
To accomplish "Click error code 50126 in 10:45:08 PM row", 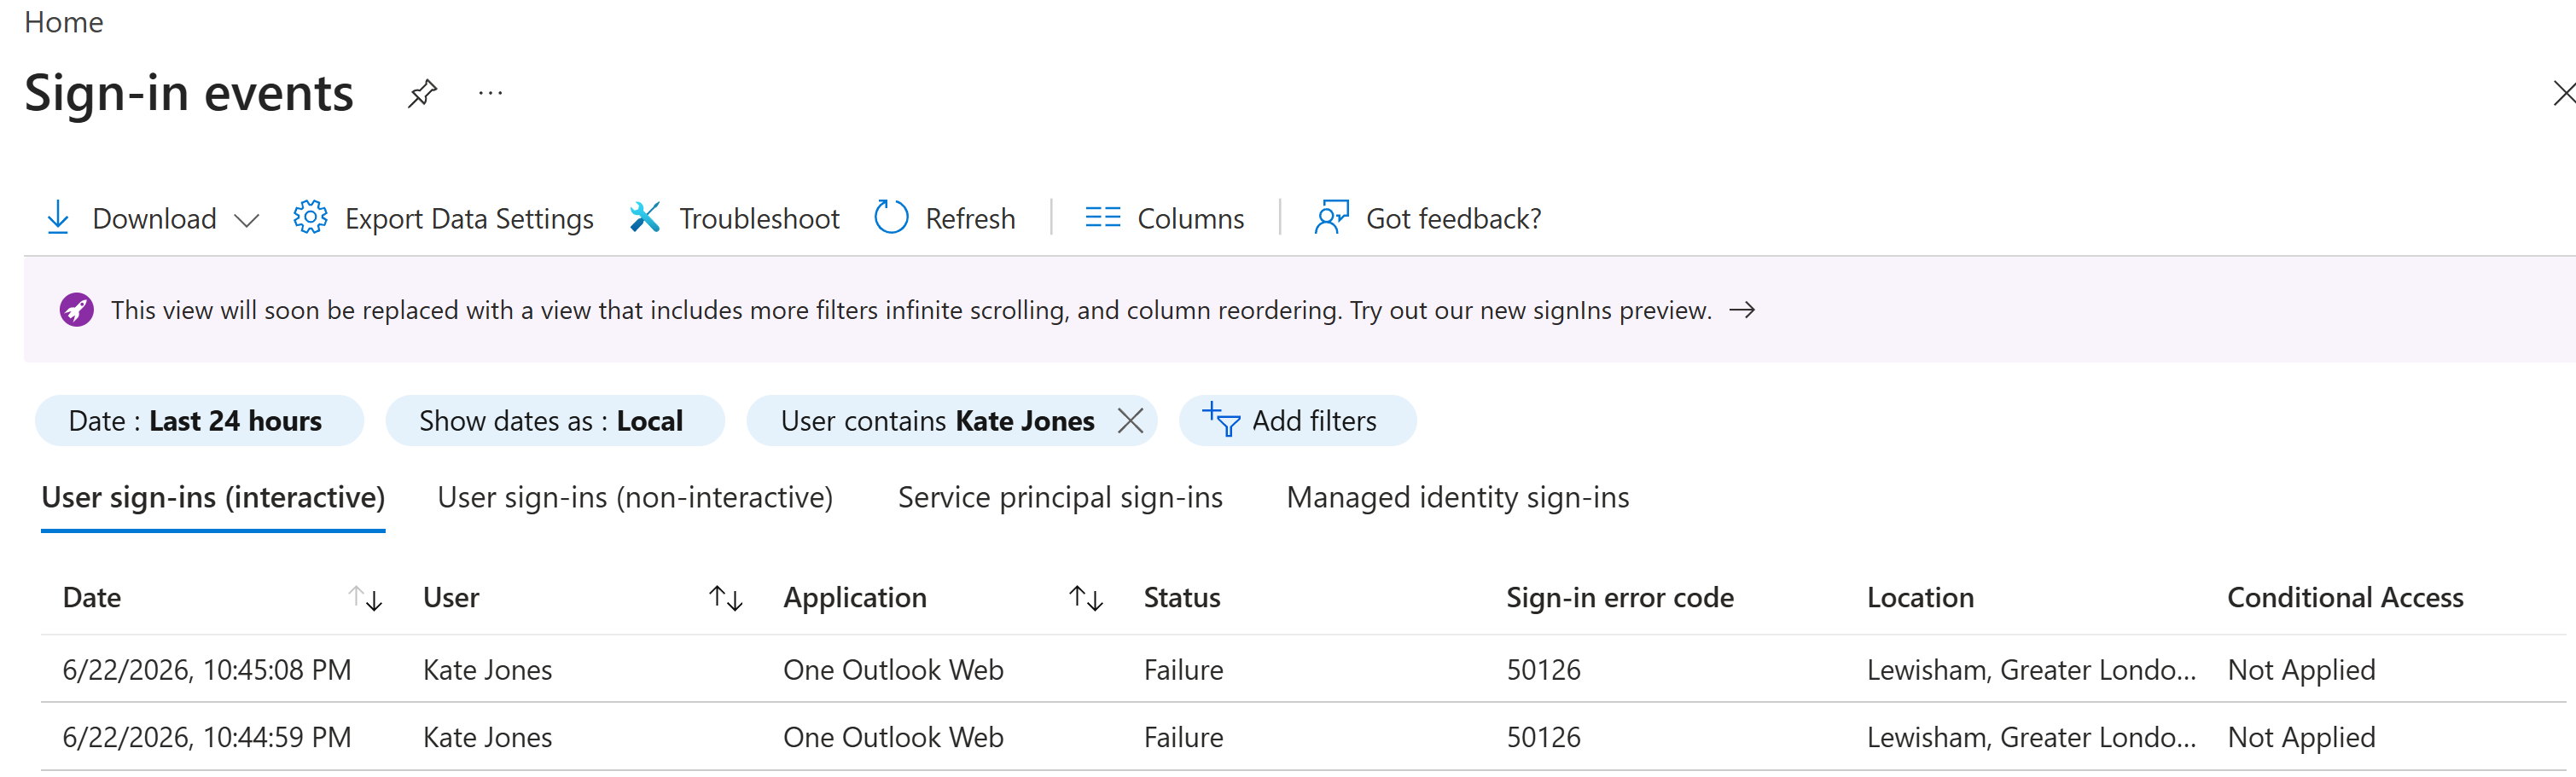I will tap(1543, 670).
